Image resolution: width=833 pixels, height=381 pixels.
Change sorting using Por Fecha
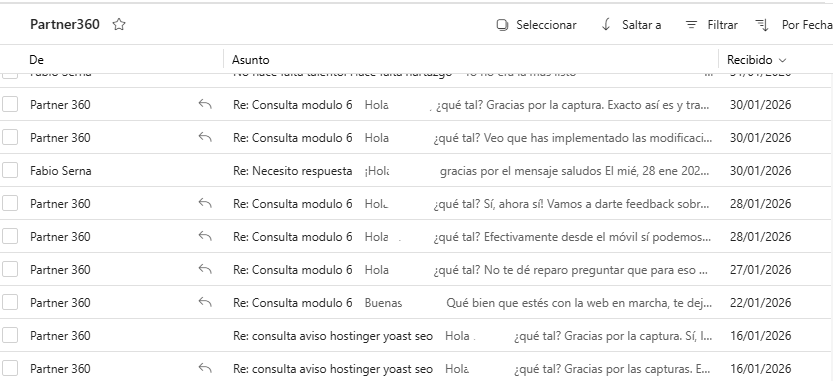[x=794, y=25]
